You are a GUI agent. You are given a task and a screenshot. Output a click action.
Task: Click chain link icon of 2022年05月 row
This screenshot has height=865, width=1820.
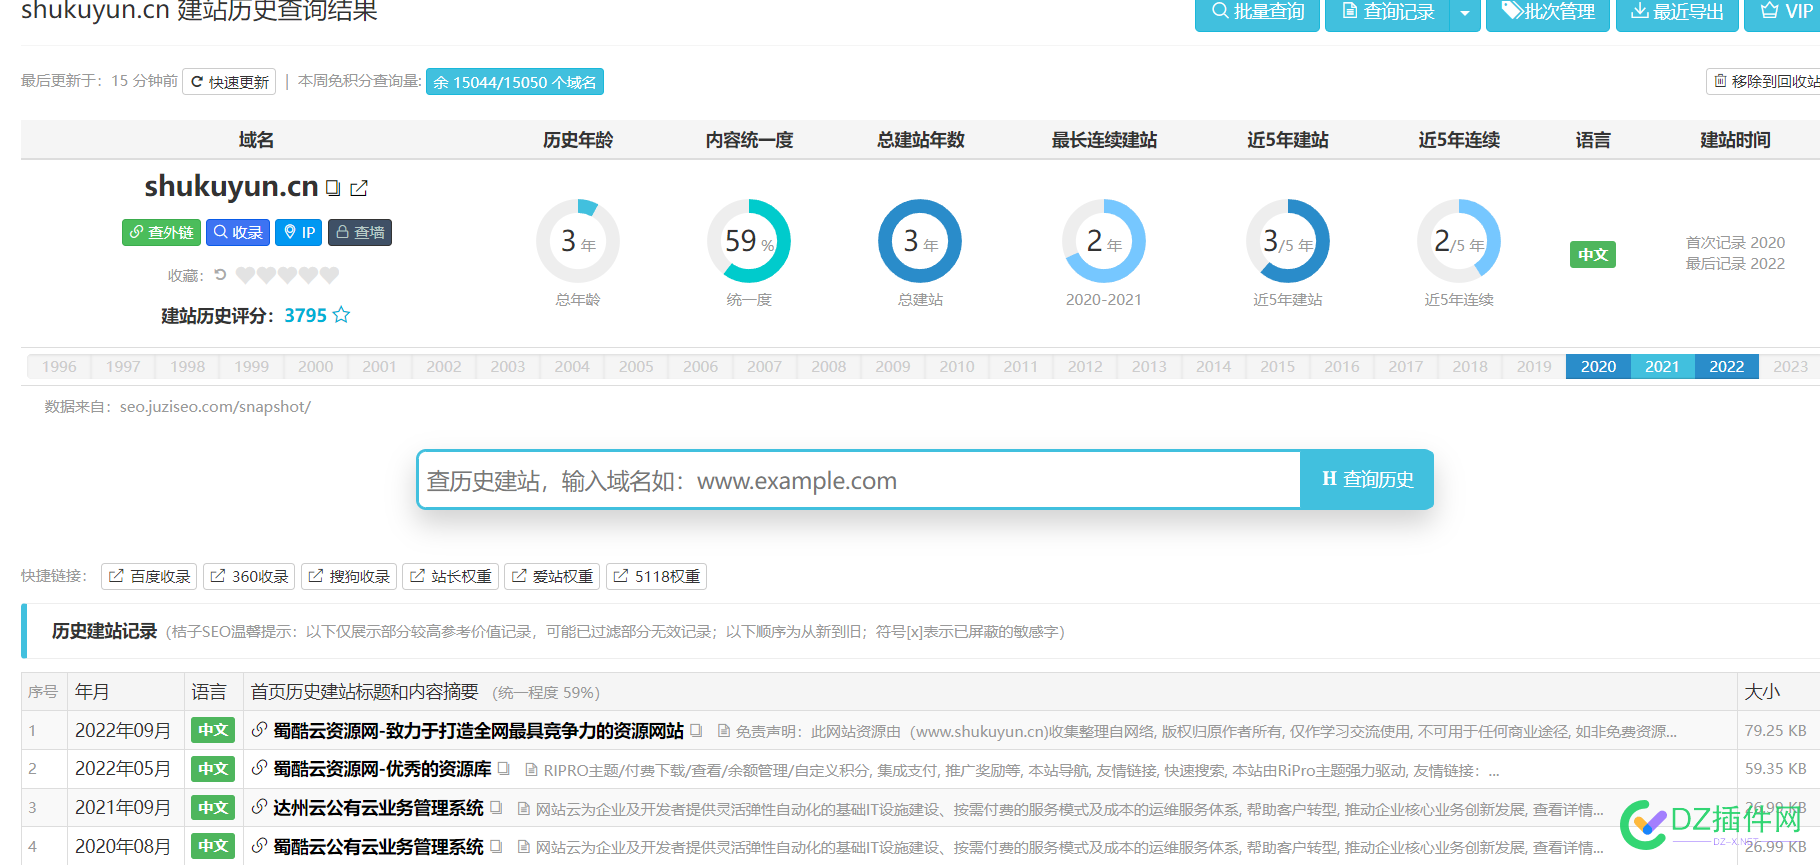[x=259, y=769]
